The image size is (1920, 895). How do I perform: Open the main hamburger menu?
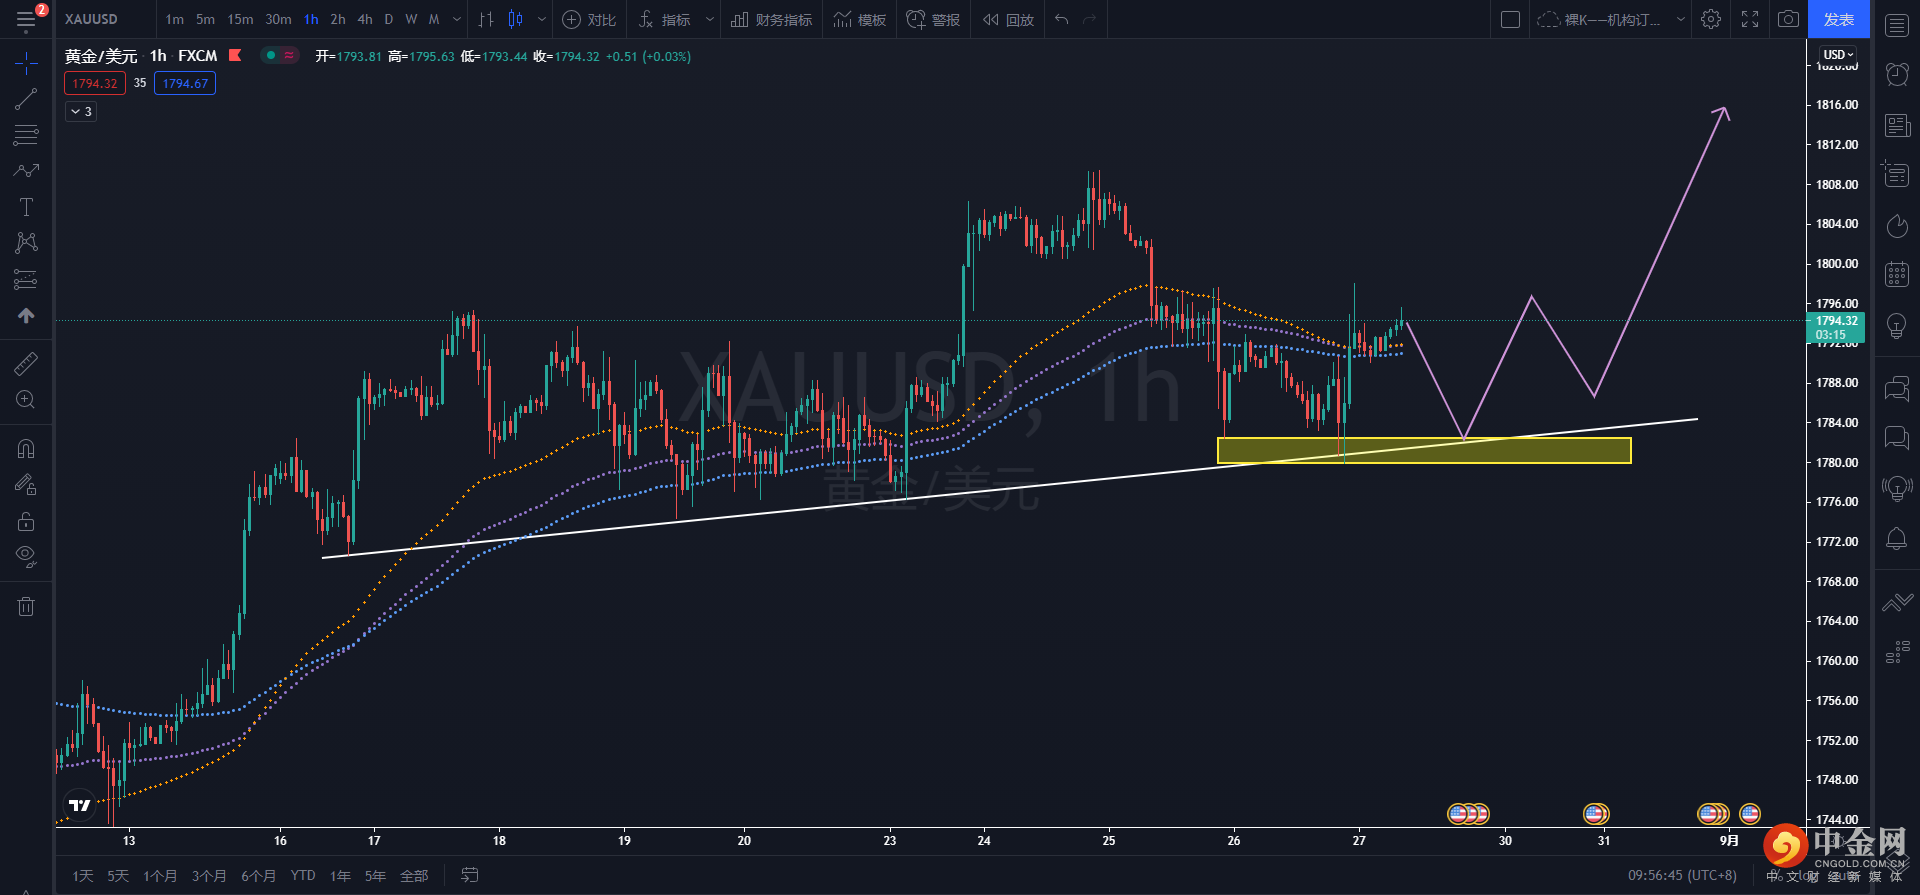pos(26,20)
